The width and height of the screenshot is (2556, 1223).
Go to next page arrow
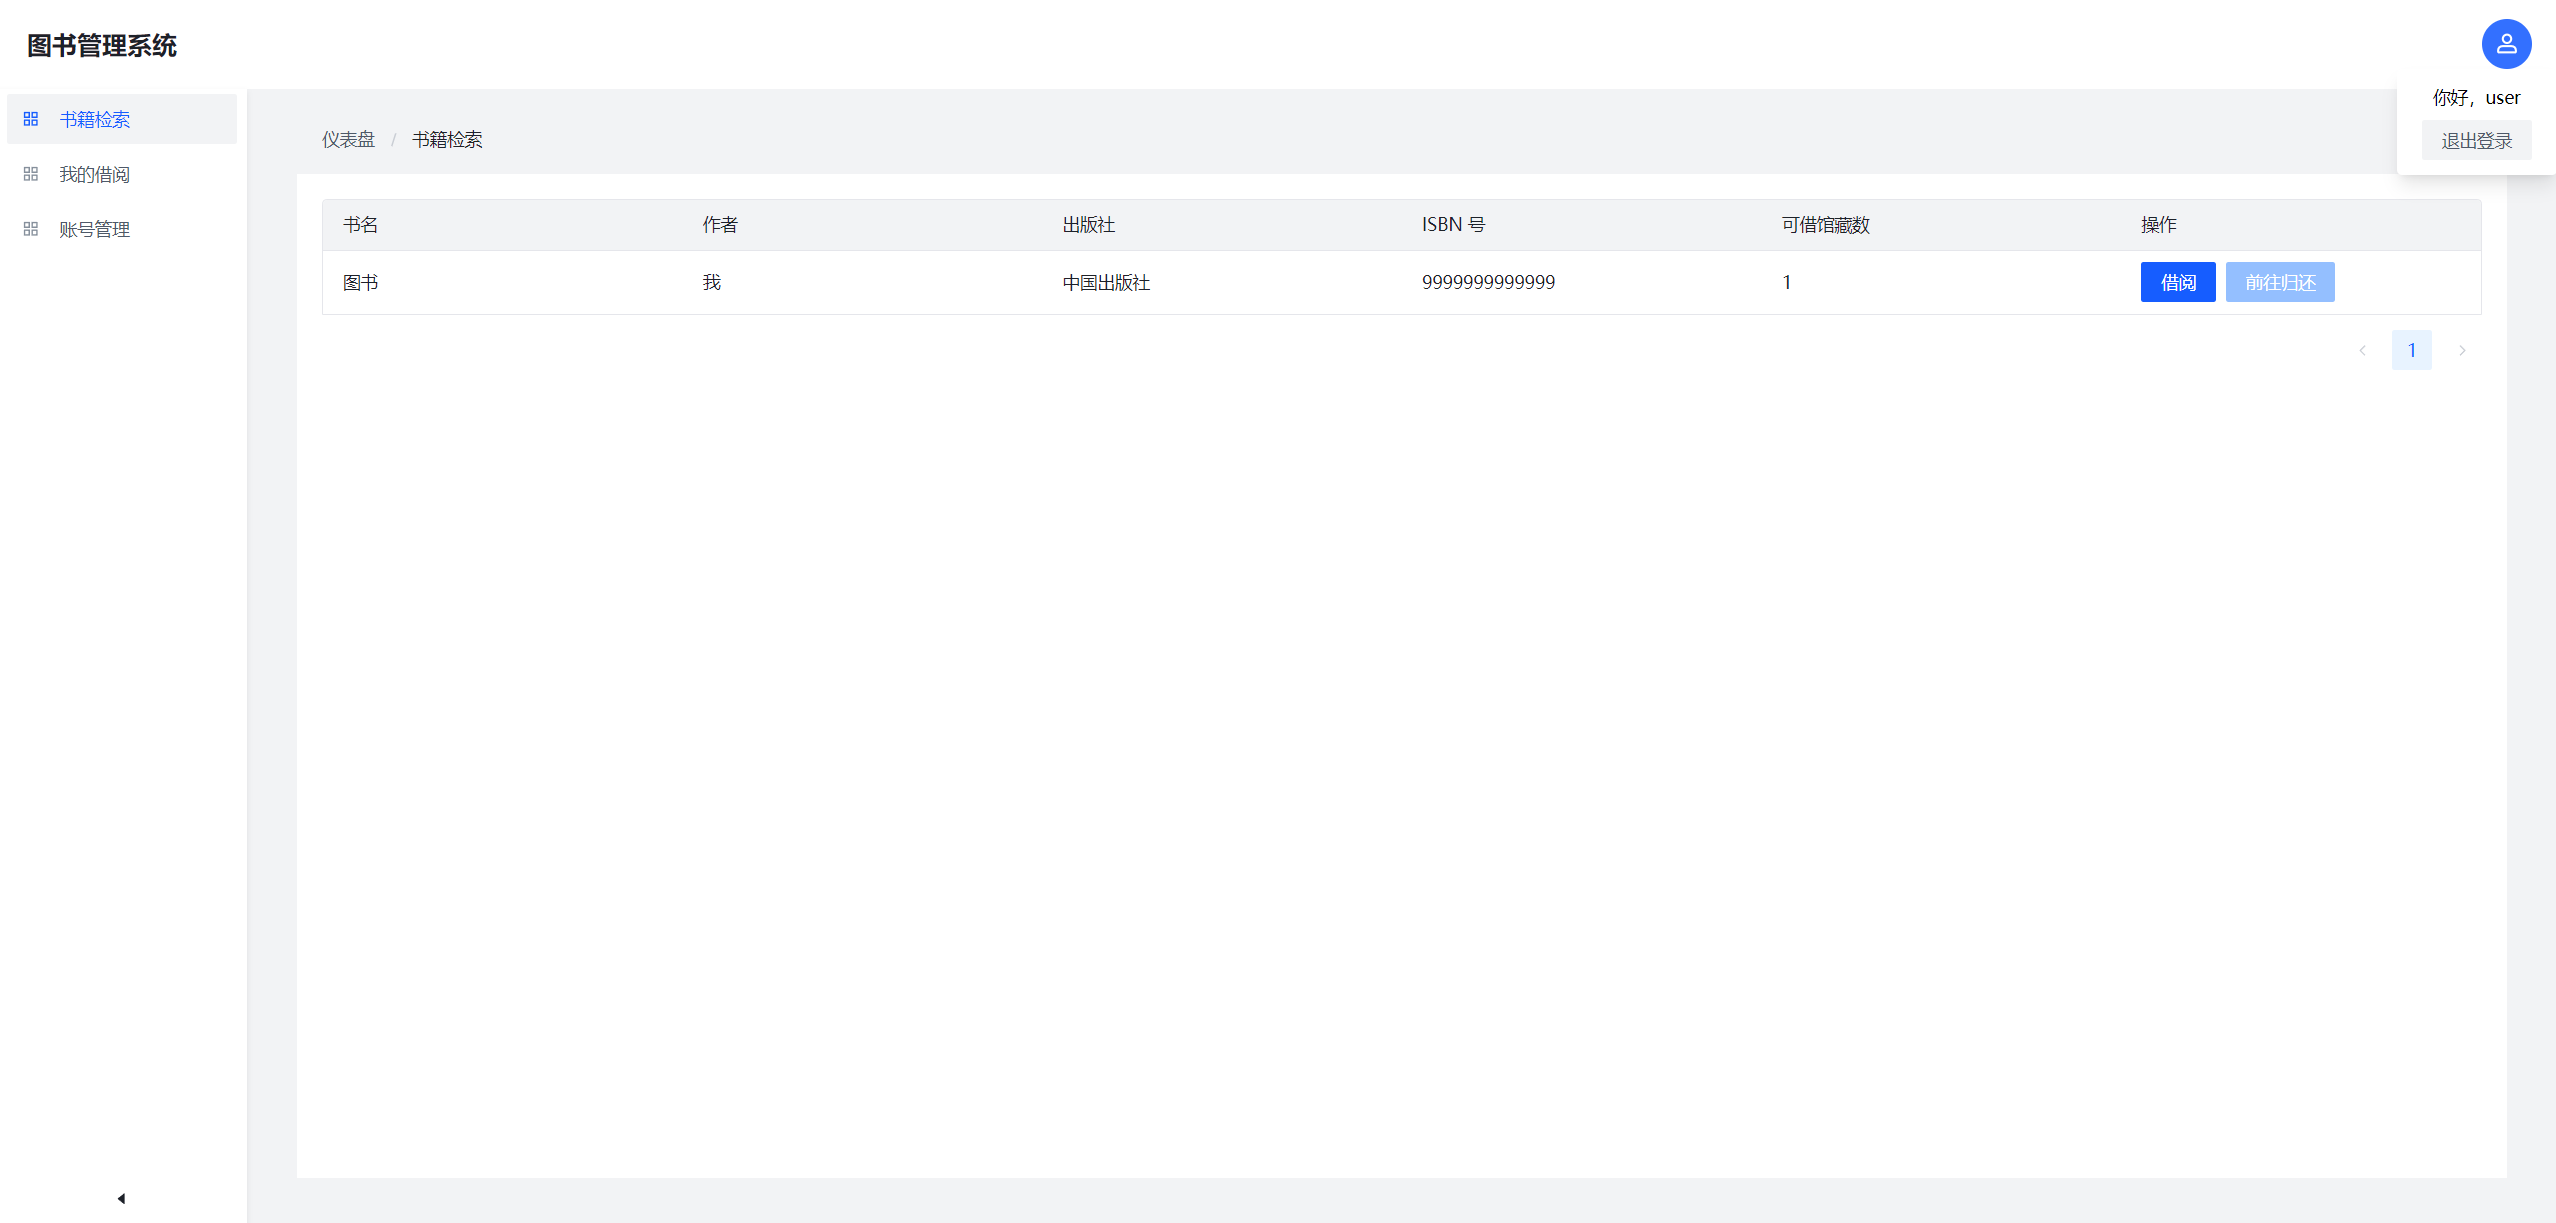(2462, 350)
